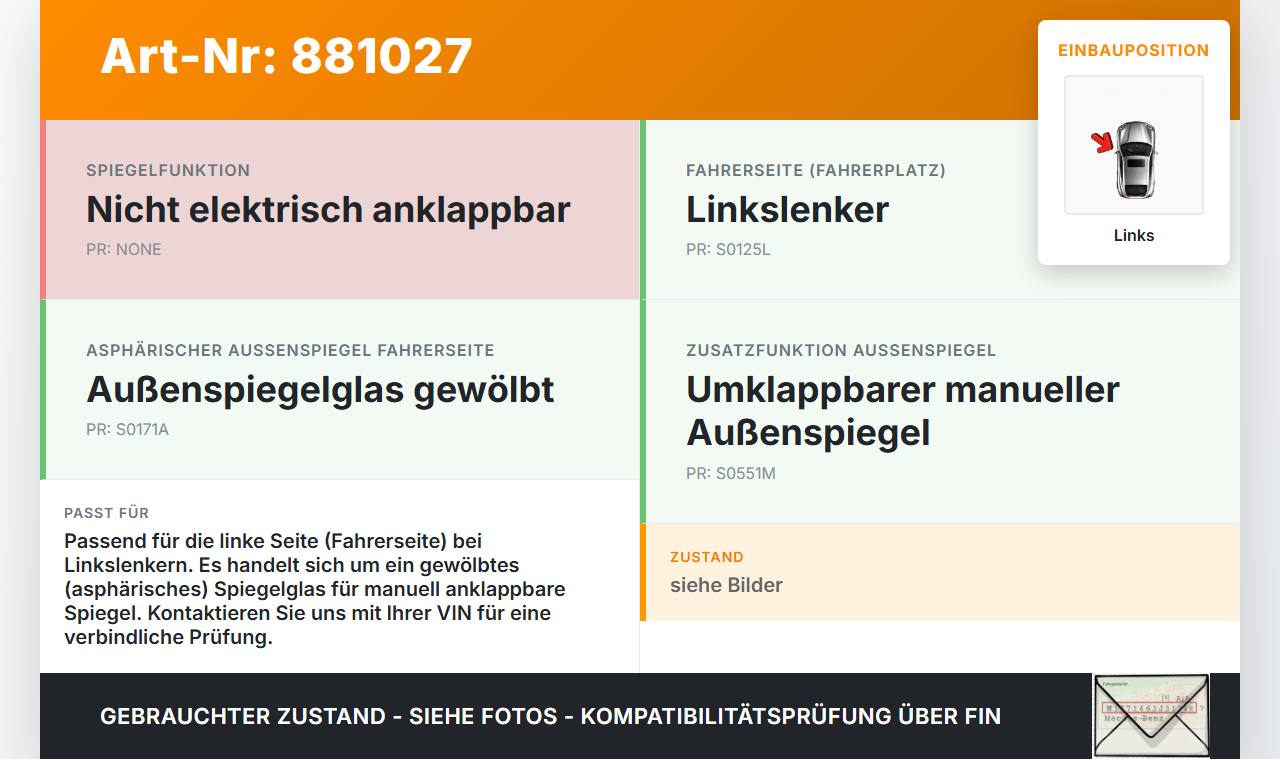Click the EINBAUPOSITION card title
This screenshot has height=760, width=1280.
(1134, 50)
